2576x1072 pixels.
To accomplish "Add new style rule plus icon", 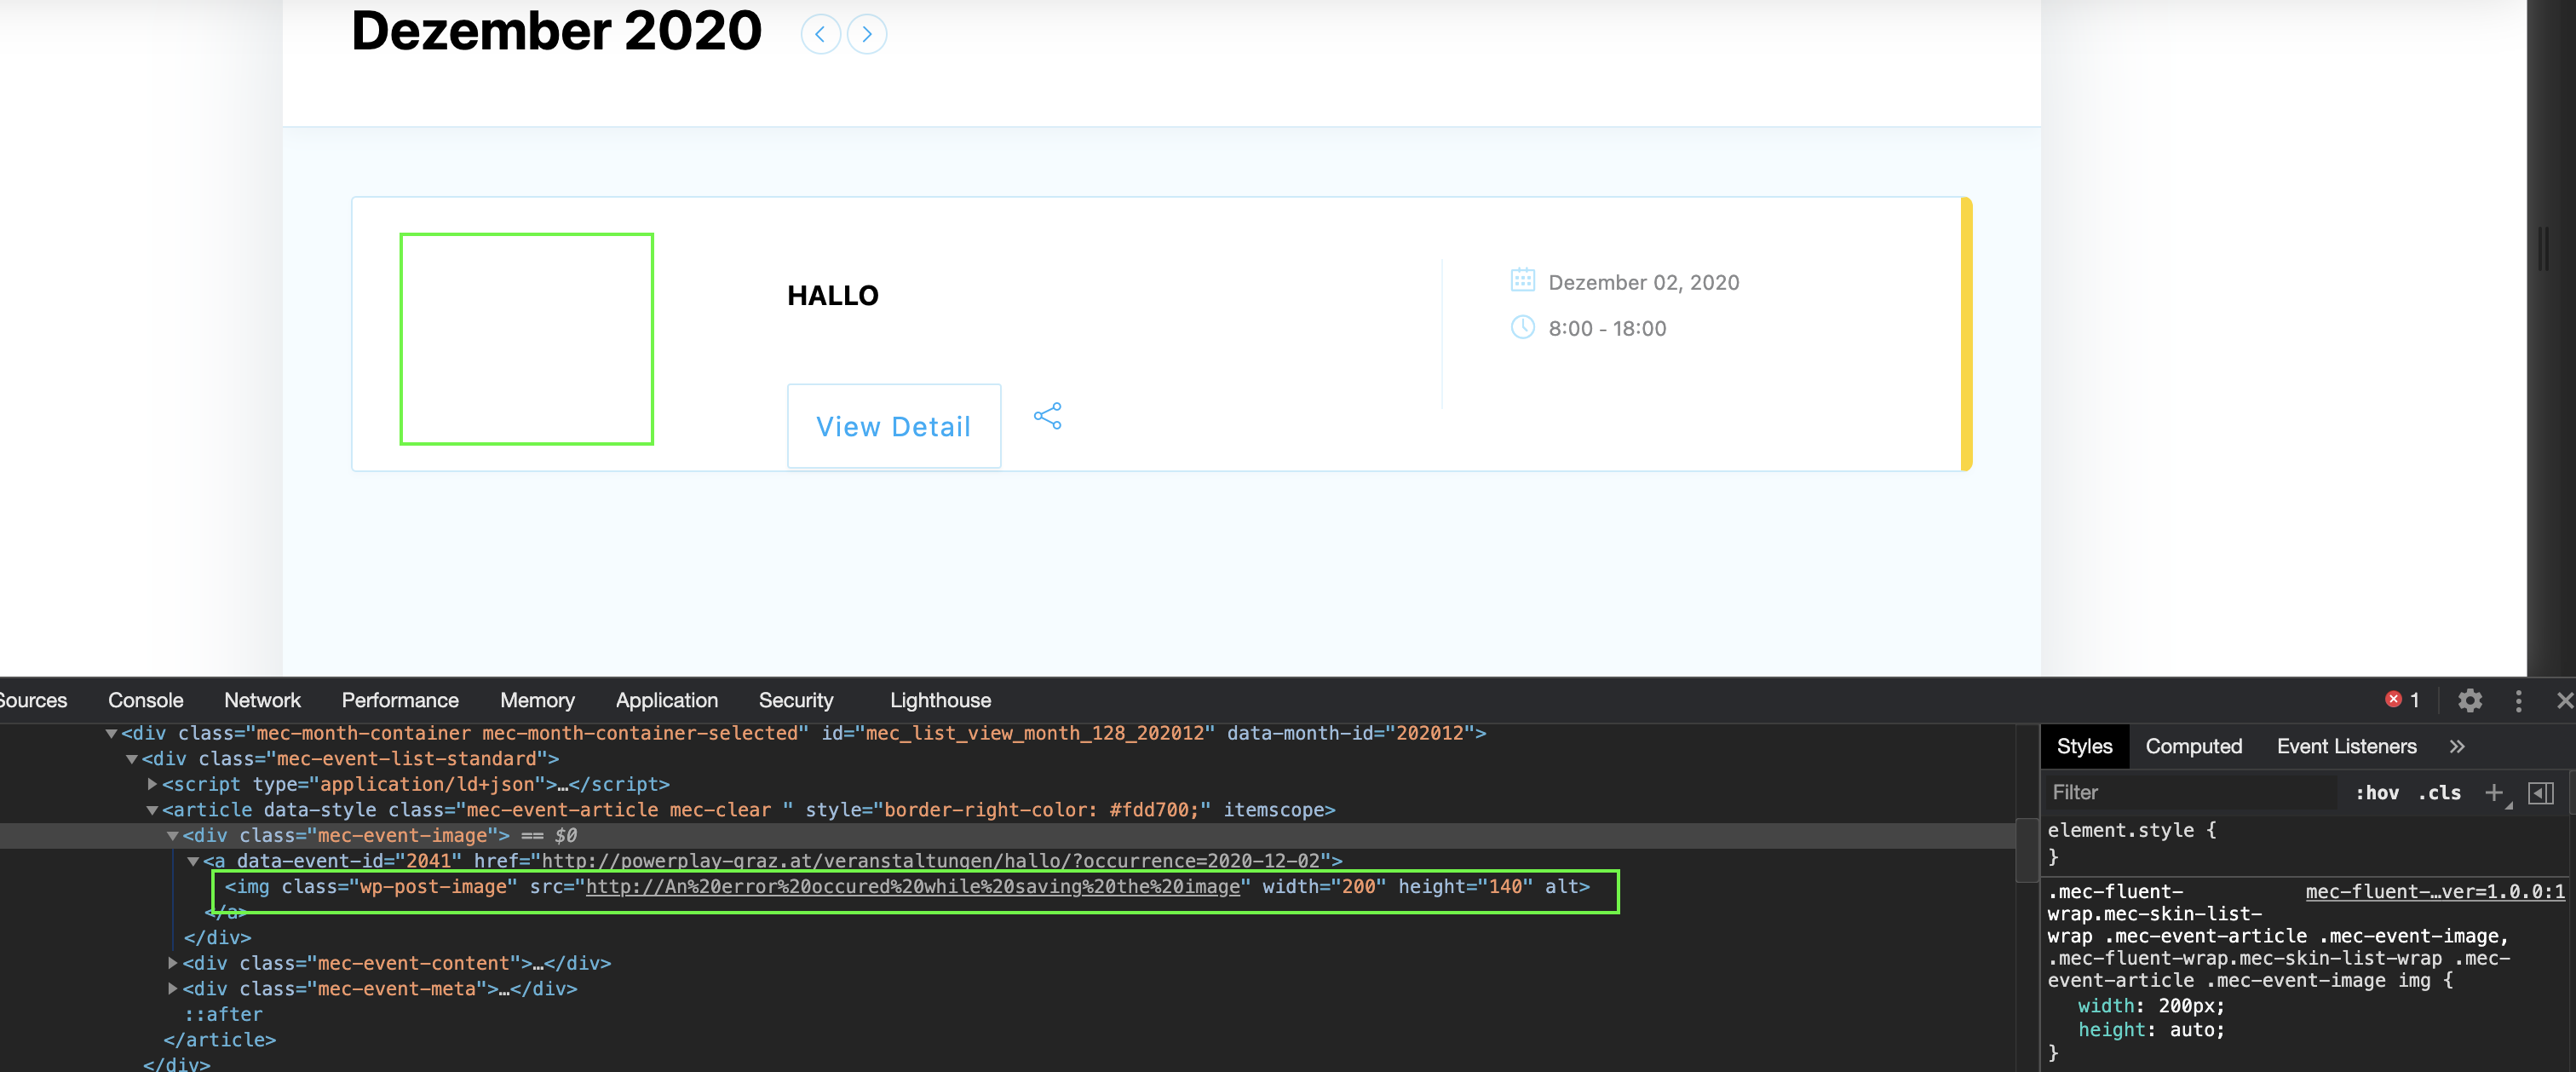I will tap(2493, 793).
